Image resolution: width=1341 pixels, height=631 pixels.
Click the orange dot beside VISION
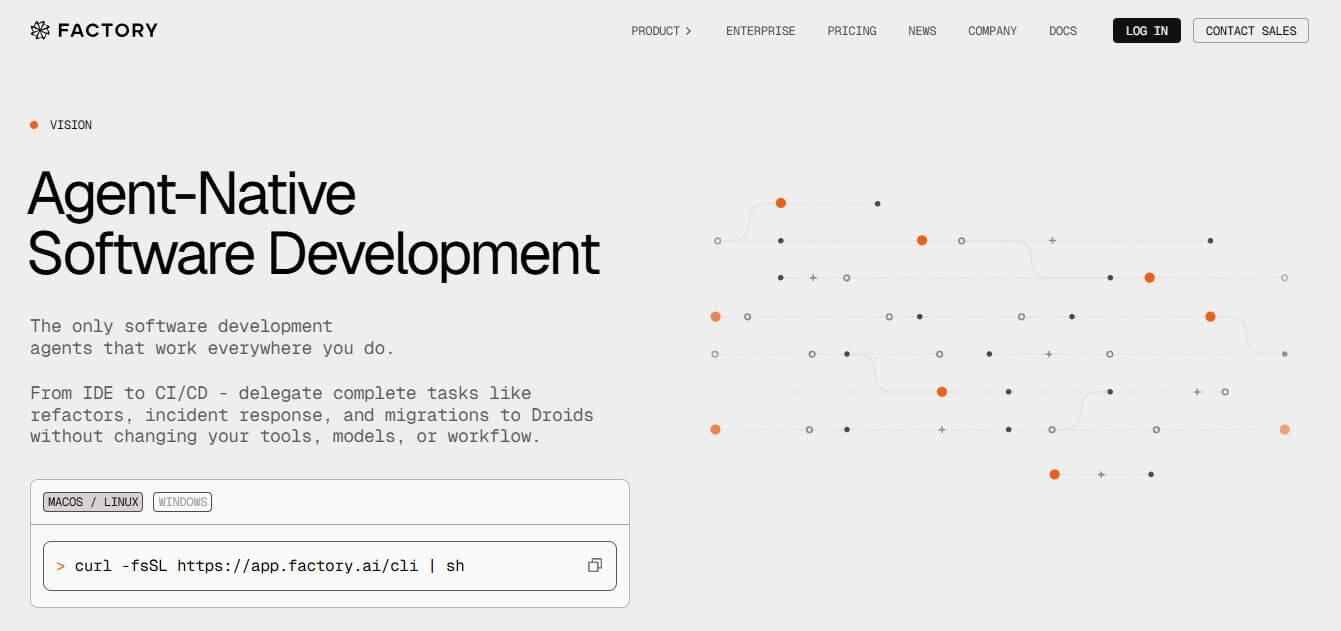tap(34, 125)
